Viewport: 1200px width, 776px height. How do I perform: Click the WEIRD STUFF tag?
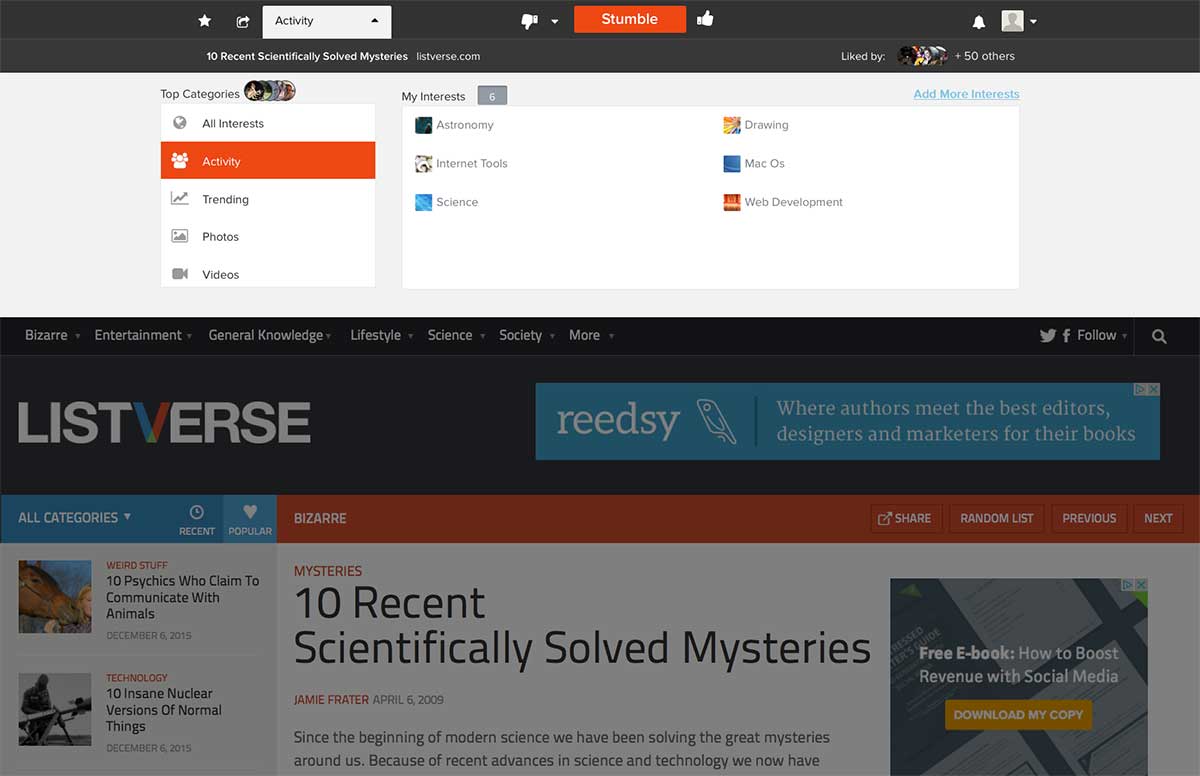point(137,565)
